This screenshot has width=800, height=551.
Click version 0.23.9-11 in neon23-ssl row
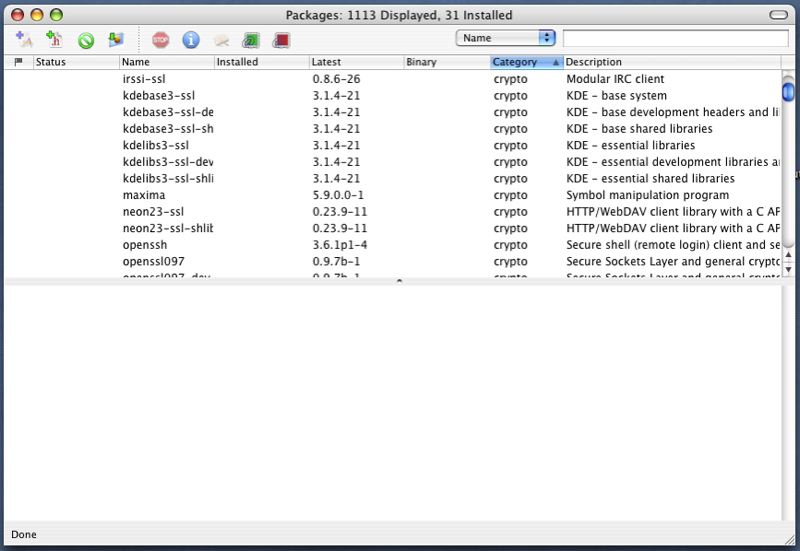click(340, 212)
